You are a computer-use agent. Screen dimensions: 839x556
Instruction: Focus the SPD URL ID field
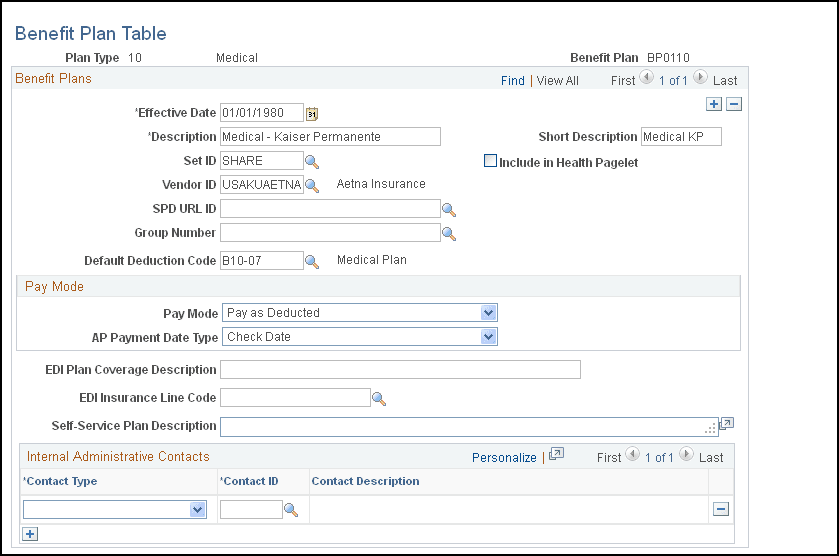330,209
